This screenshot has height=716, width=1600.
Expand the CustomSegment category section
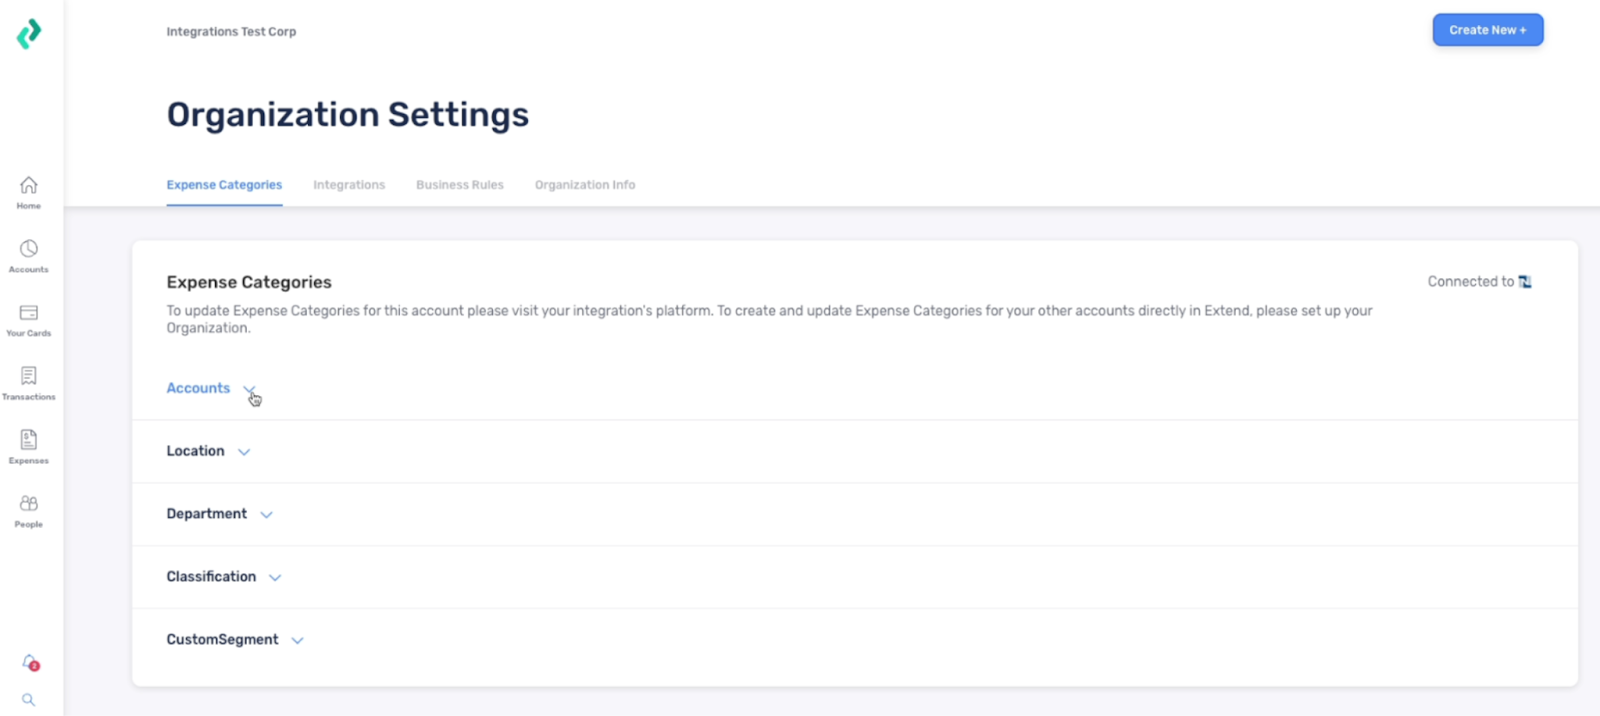(297, 641)
